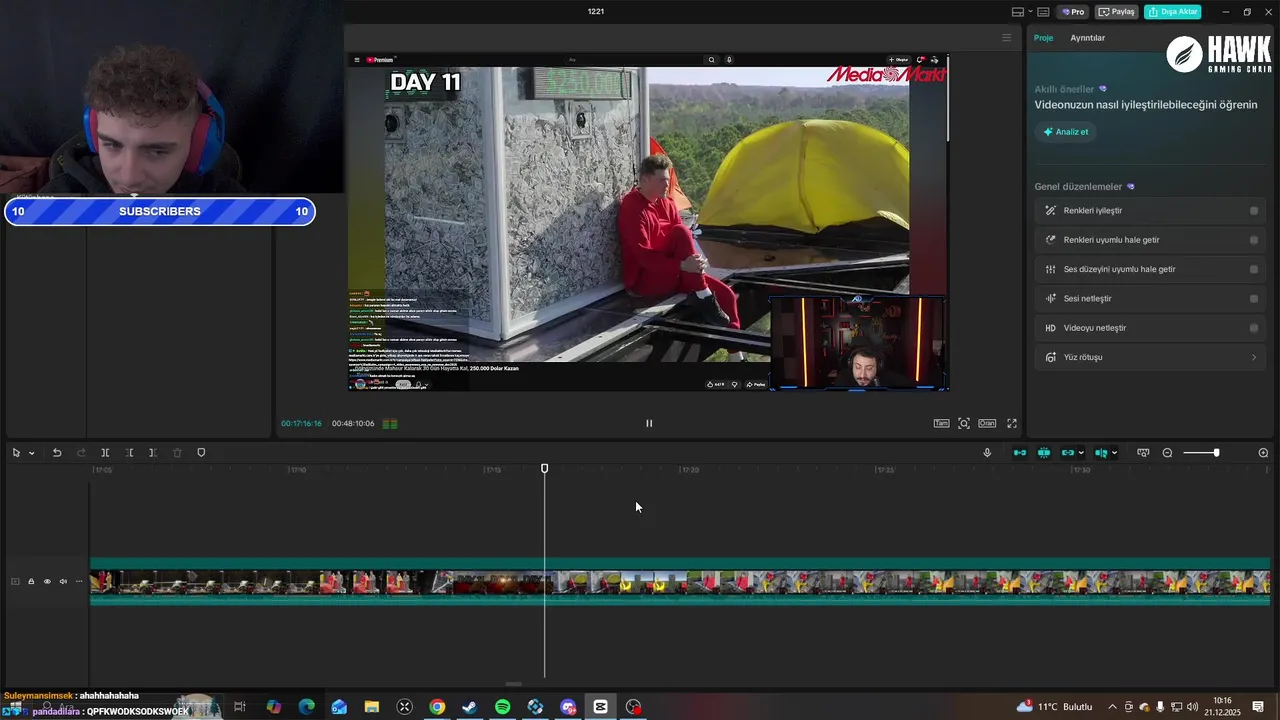Add a marker with the shield icon

click(x=201, y=453)
